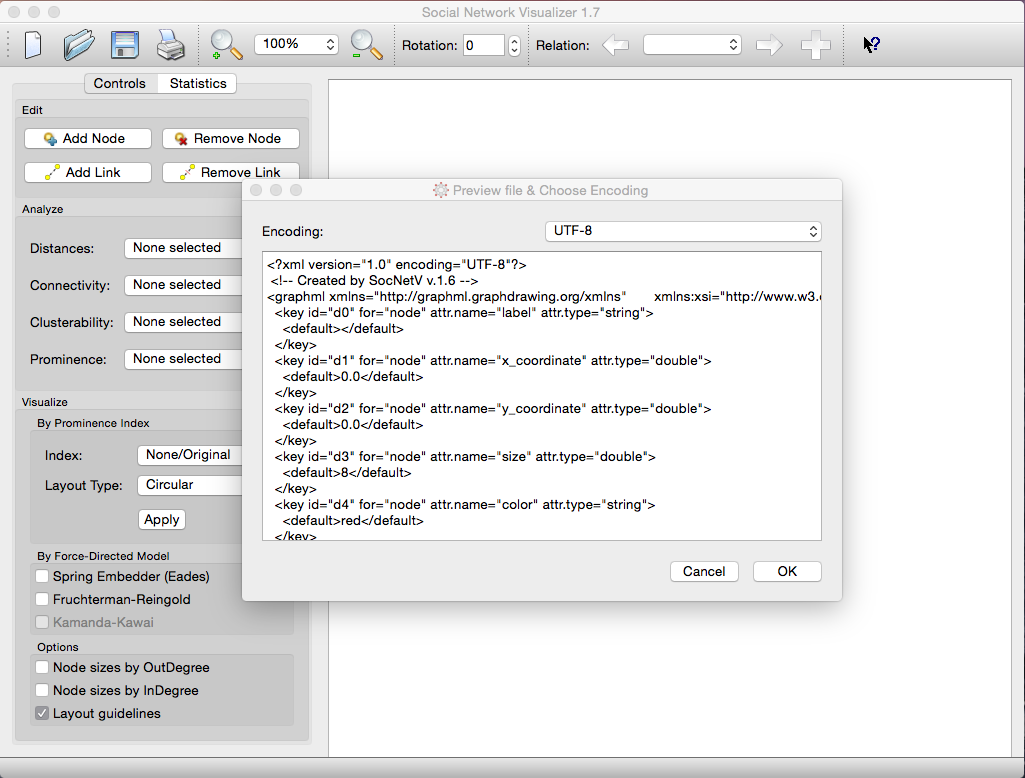Image resolution: width=1025 pixels, height=778 pixels.
Task: Click the '<default>8</default>' line in preview
Action: [347, 473]
